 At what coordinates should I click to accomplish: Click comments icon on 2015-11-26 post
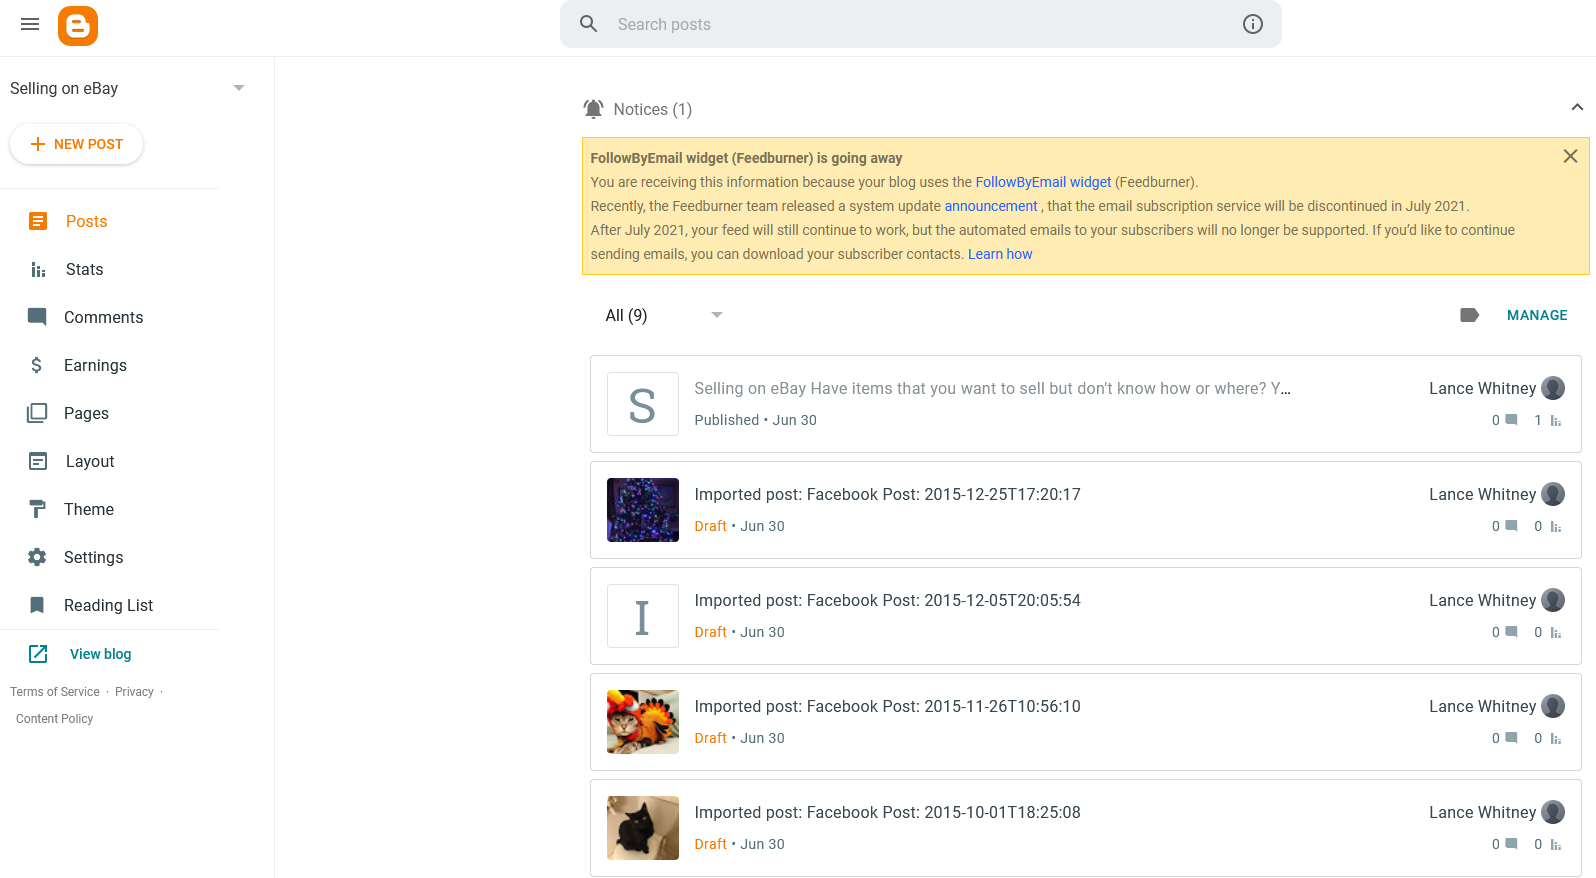coord(1511,738)
